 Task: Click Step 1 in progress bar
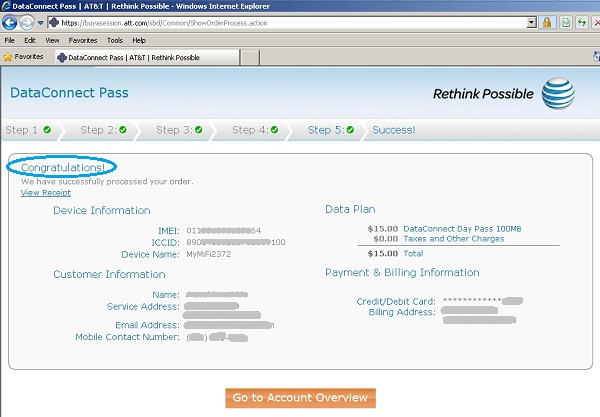click(28, 130)
